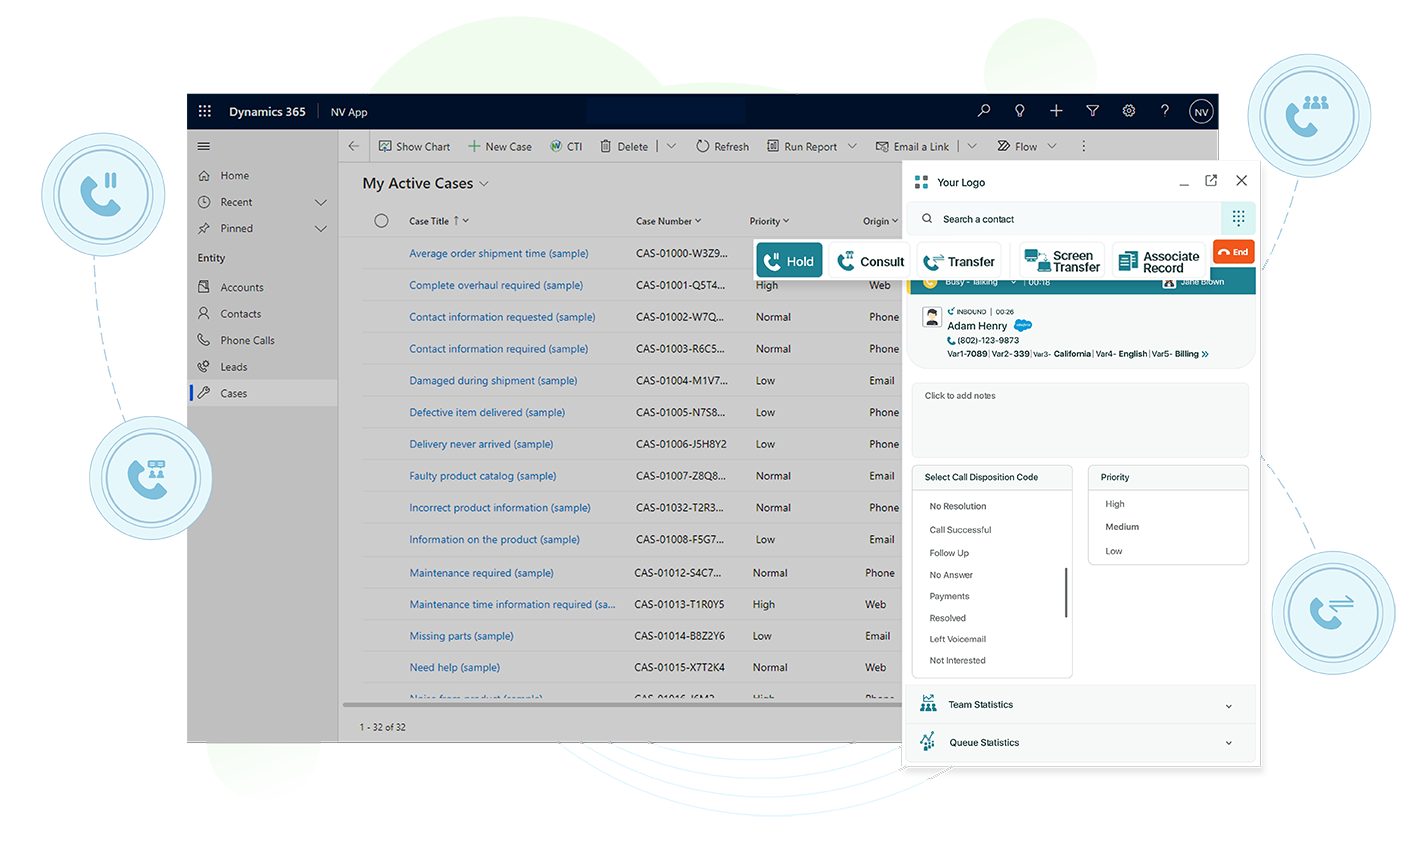
Task: Open the lightbulb assistant icon
Action: coord(1020,111)
